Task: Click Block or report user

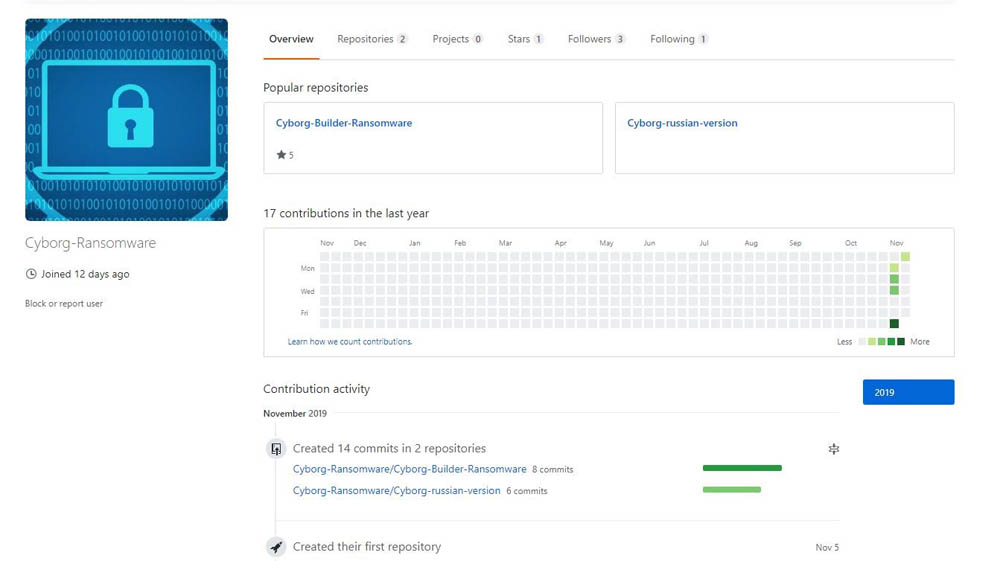Action: [64, 303]
